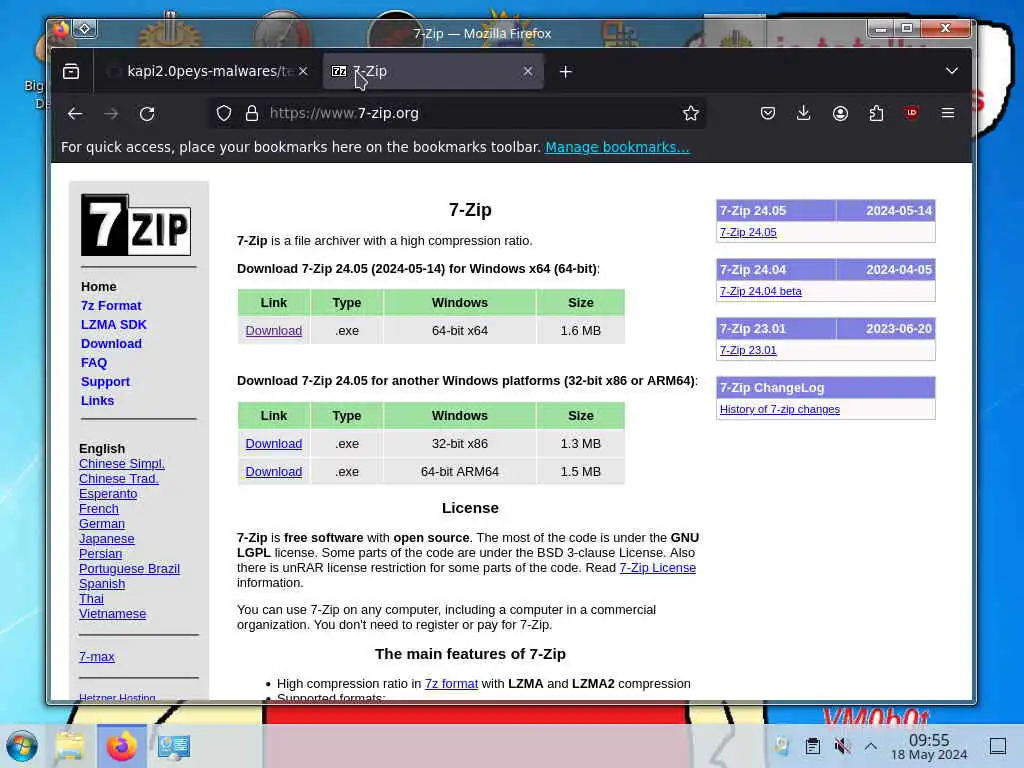Open the computer settings taskbar icon
This screenshot has height=768, width=1024.
(174, 746)
